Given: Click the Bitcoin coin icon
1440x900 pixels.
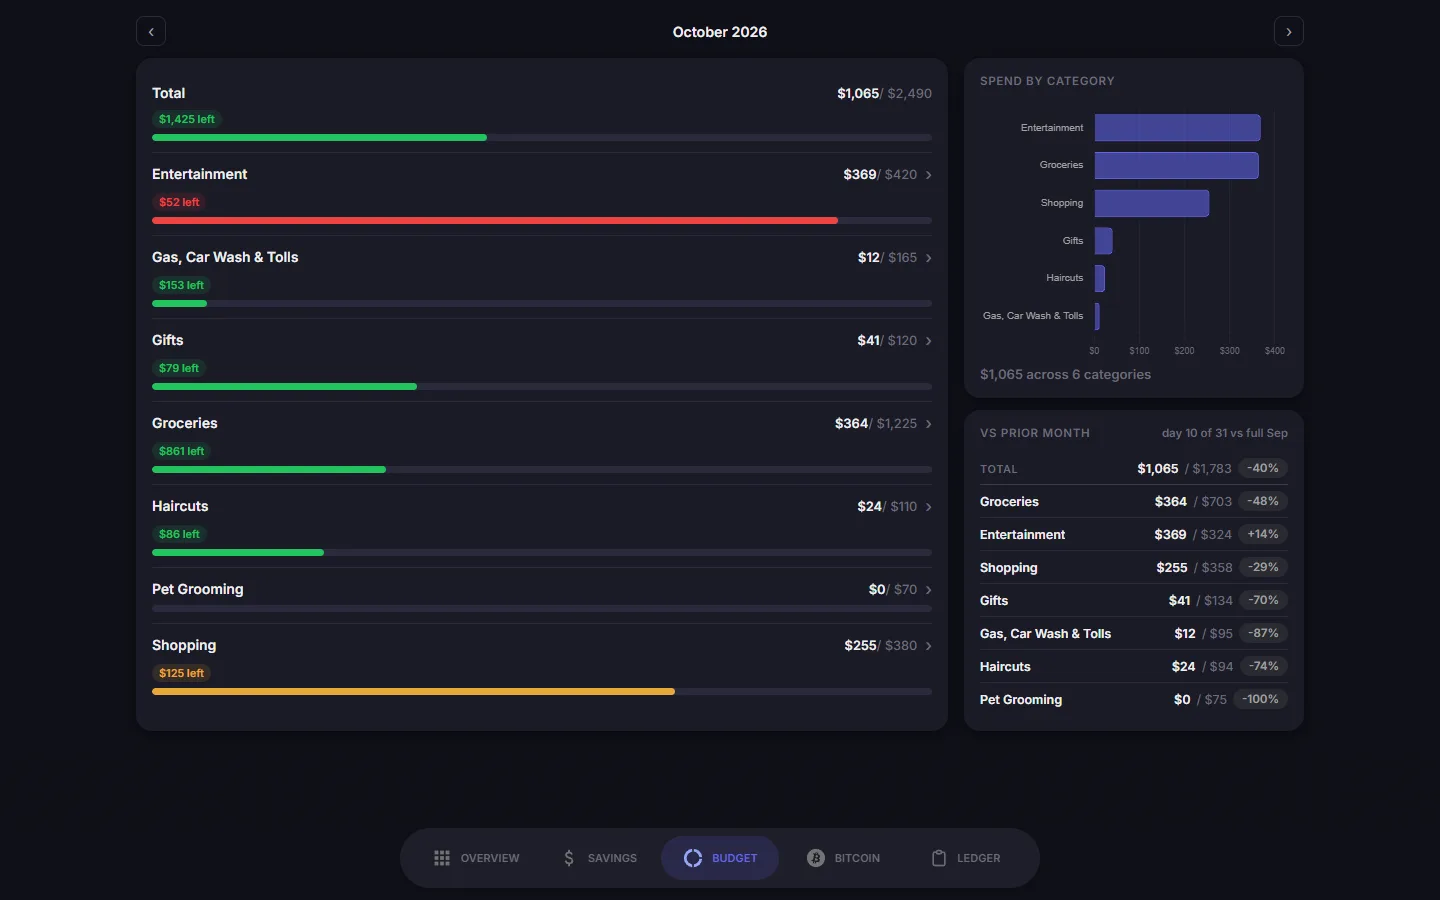Looking at the screenshot, I should coord(816,858).
